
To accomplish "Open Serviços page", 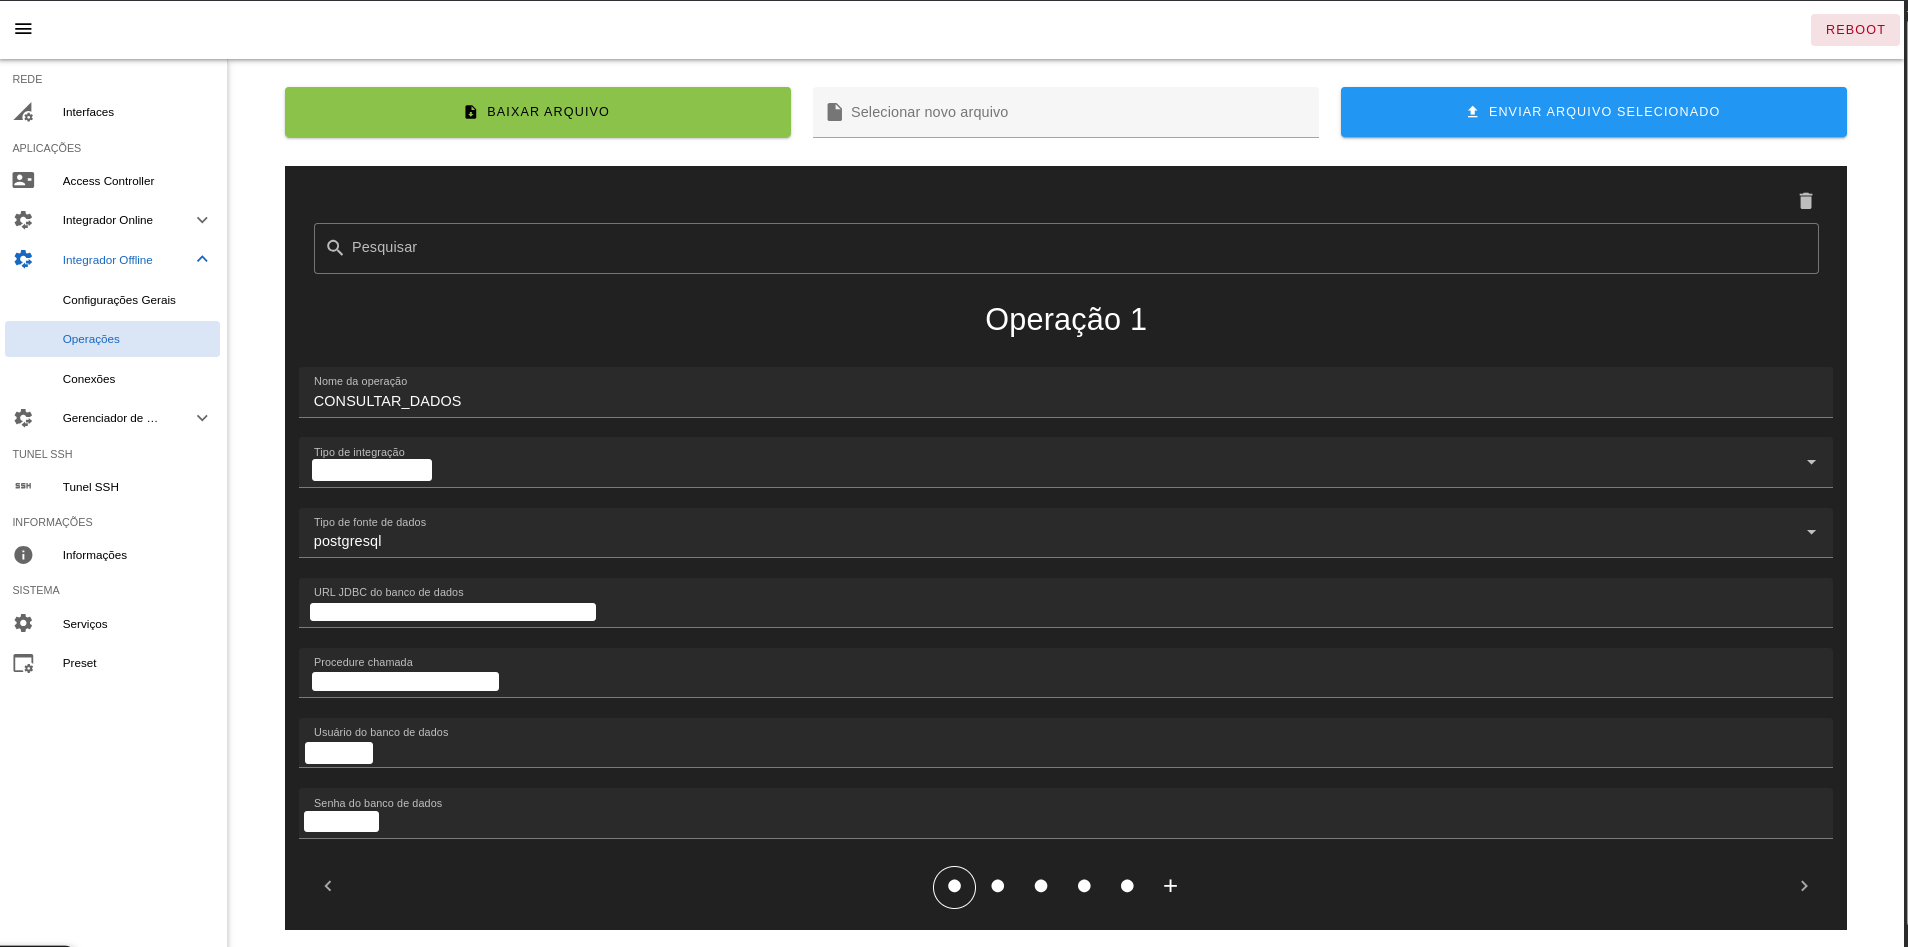I will click(x=85, y=624).
